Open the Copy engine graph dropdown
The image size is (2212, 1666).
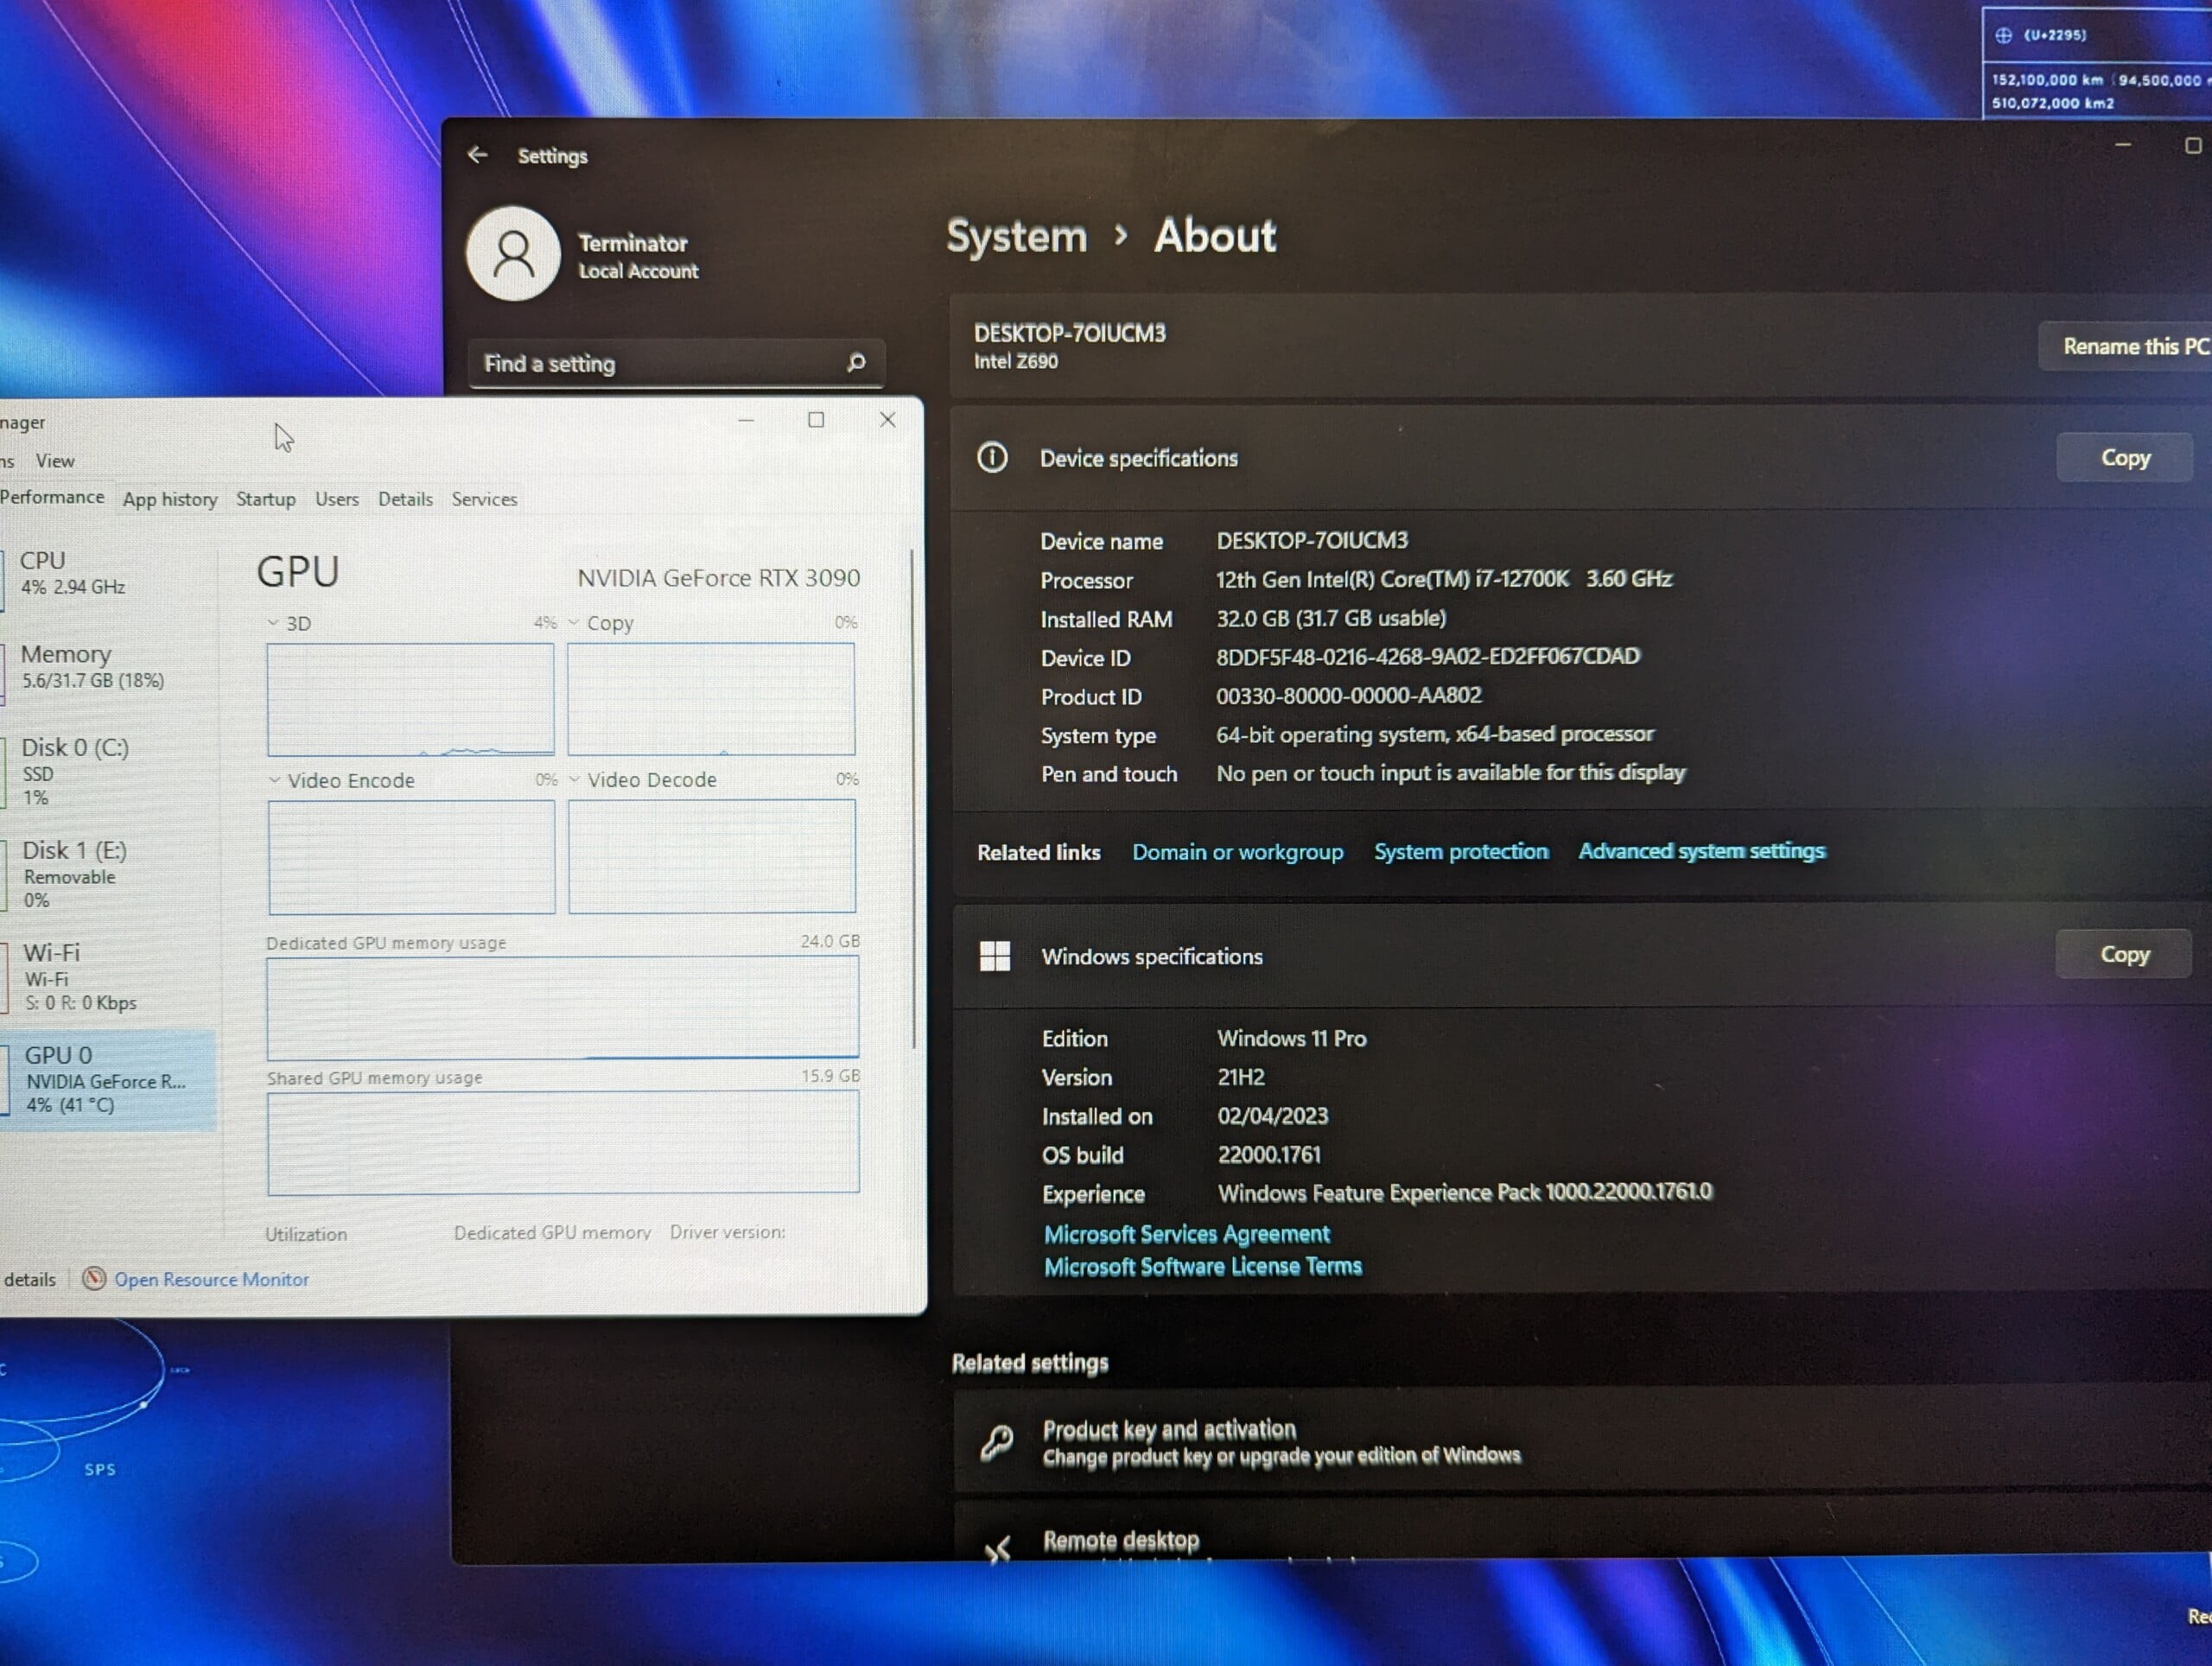pos(574,623)
